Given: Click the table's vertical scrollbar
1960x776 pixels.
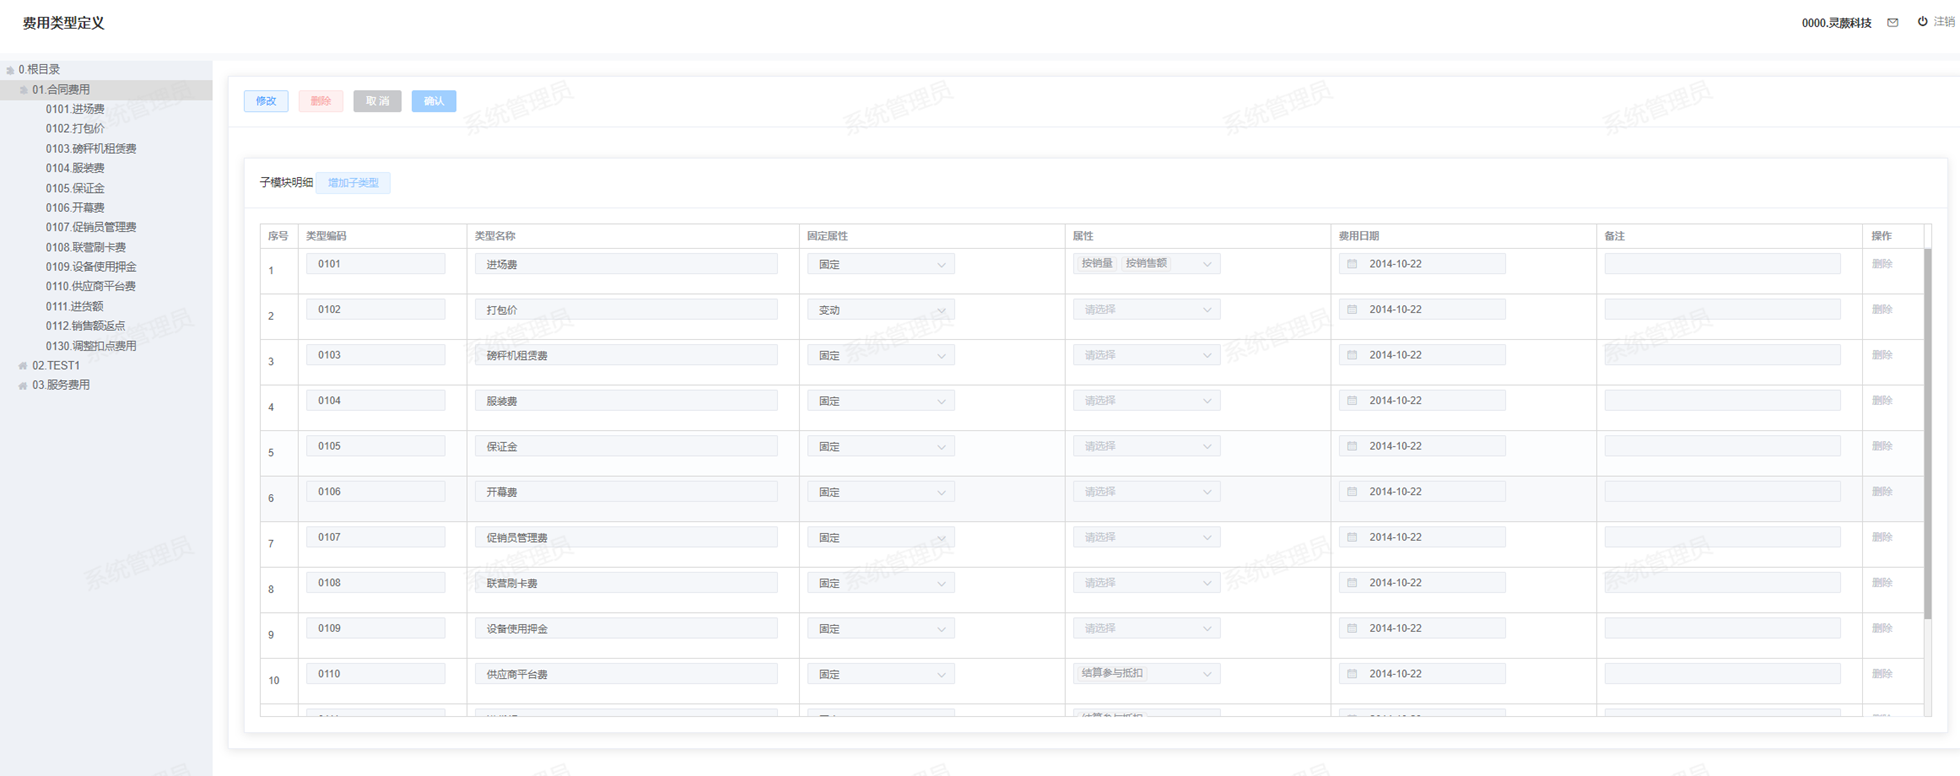Looking at the screenshot, I should [x=1928, y=433].
